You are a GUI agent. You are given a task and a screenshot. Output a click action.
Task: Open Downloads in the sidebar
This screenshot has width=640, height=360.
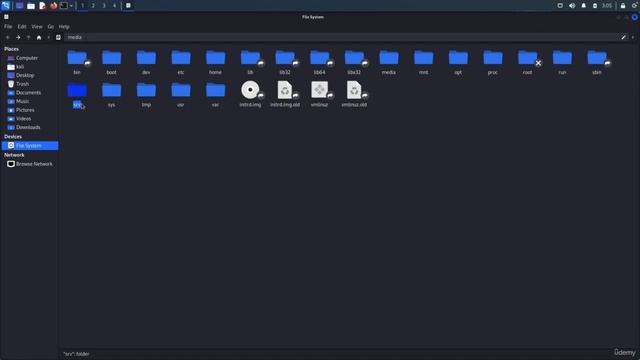(x=29, y=127)
